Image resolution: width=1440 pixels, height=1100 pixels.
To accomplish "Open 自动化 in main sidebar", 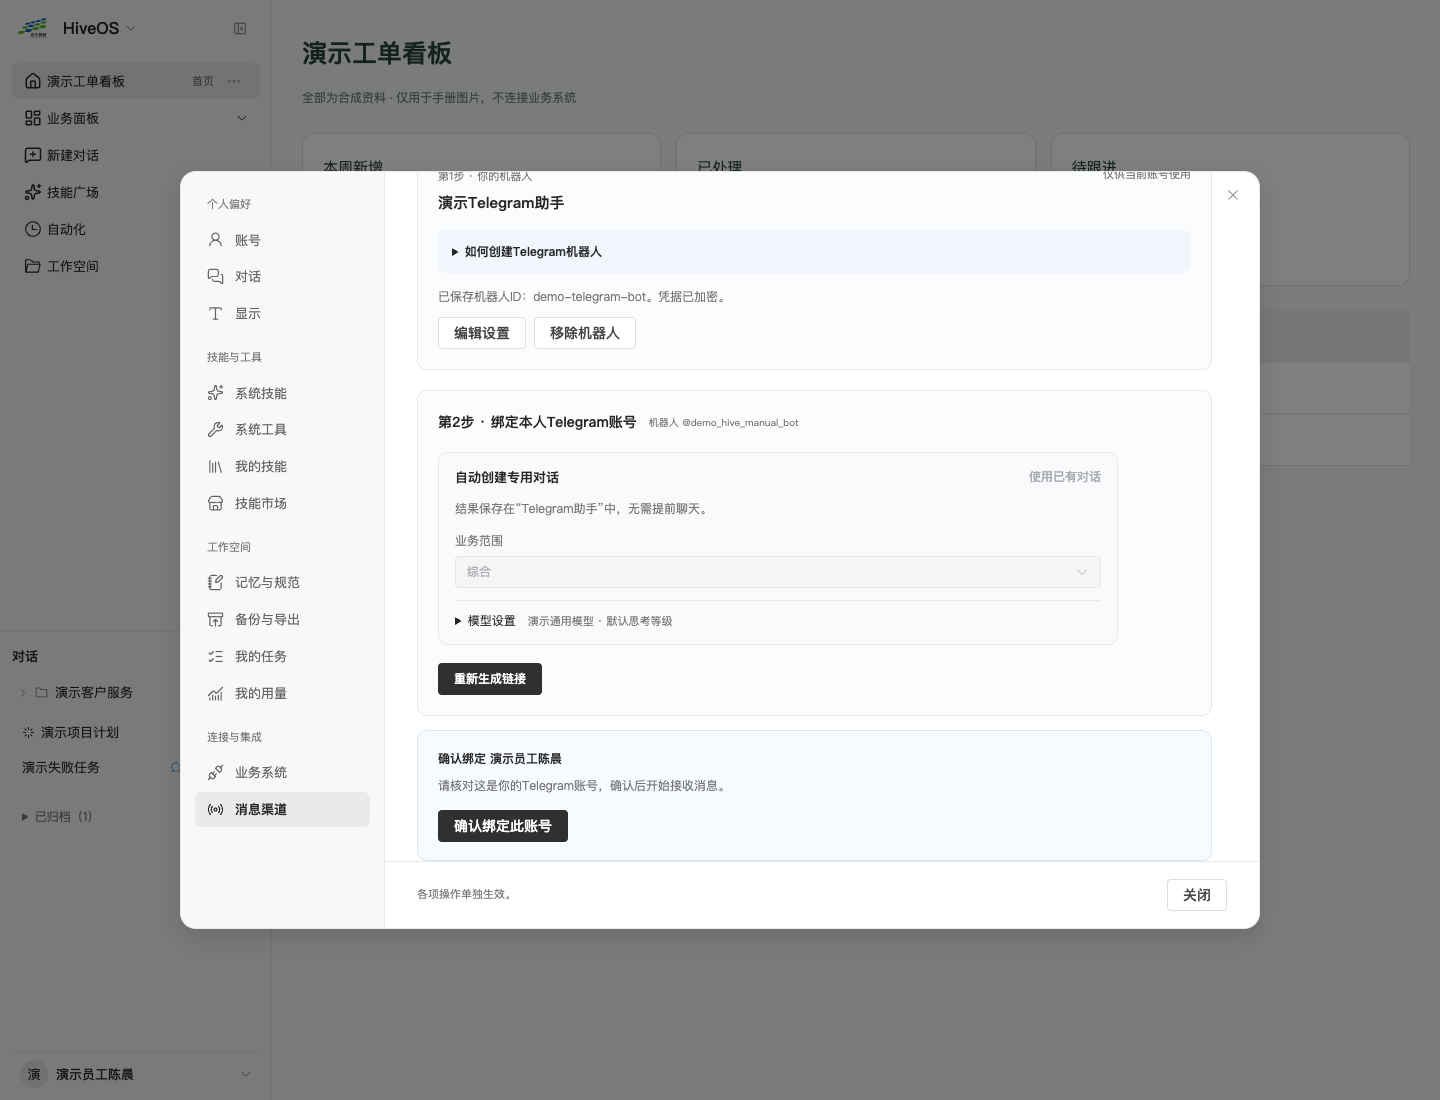I will [x=136, y=229].
